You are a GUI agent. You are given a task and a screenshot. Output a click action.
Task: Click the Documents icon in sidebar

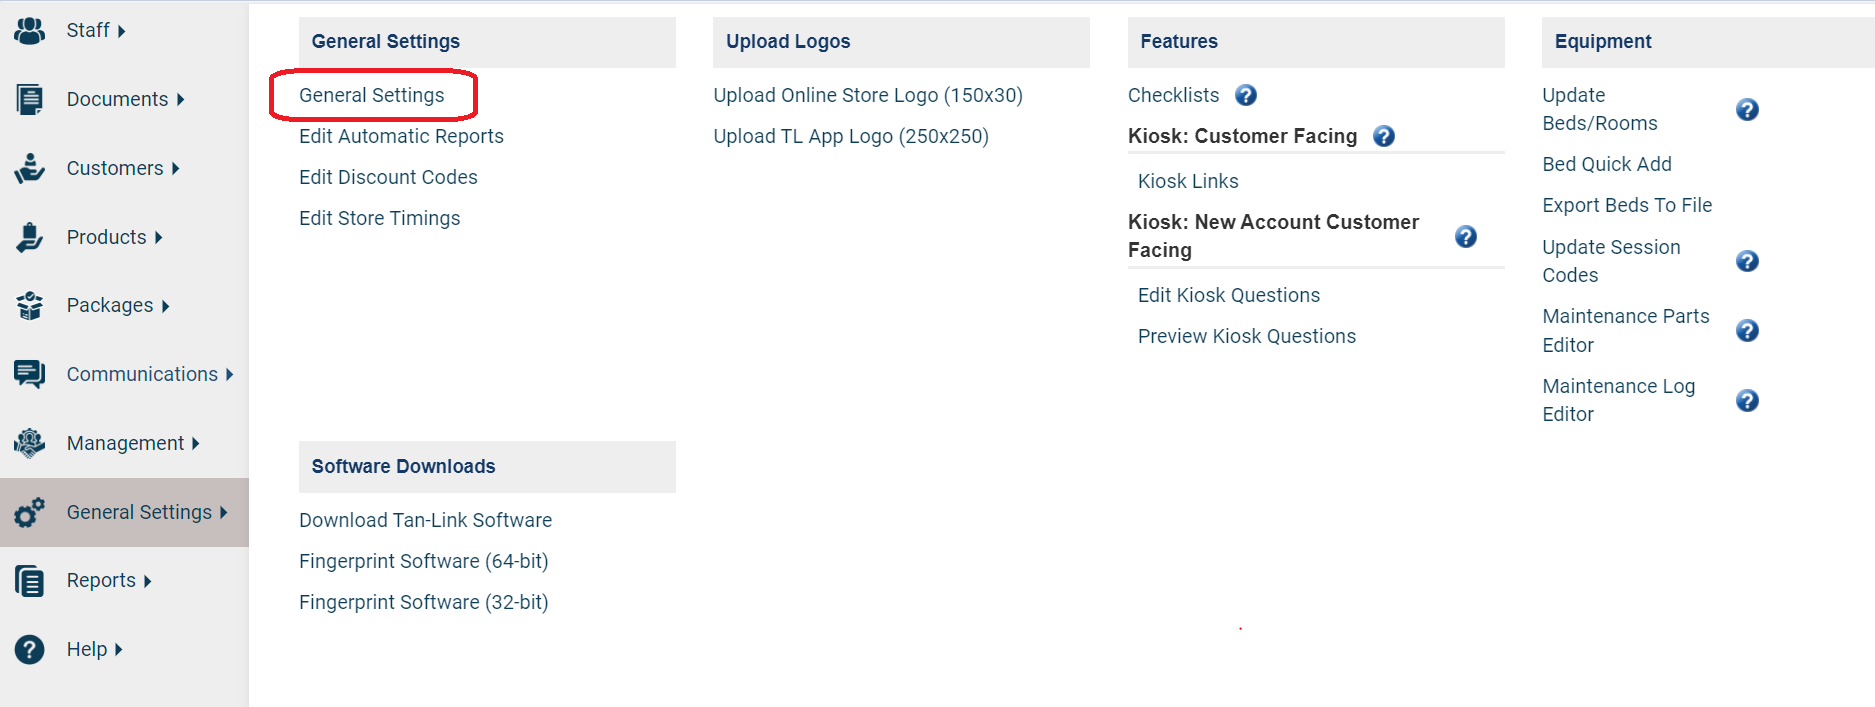30,99
